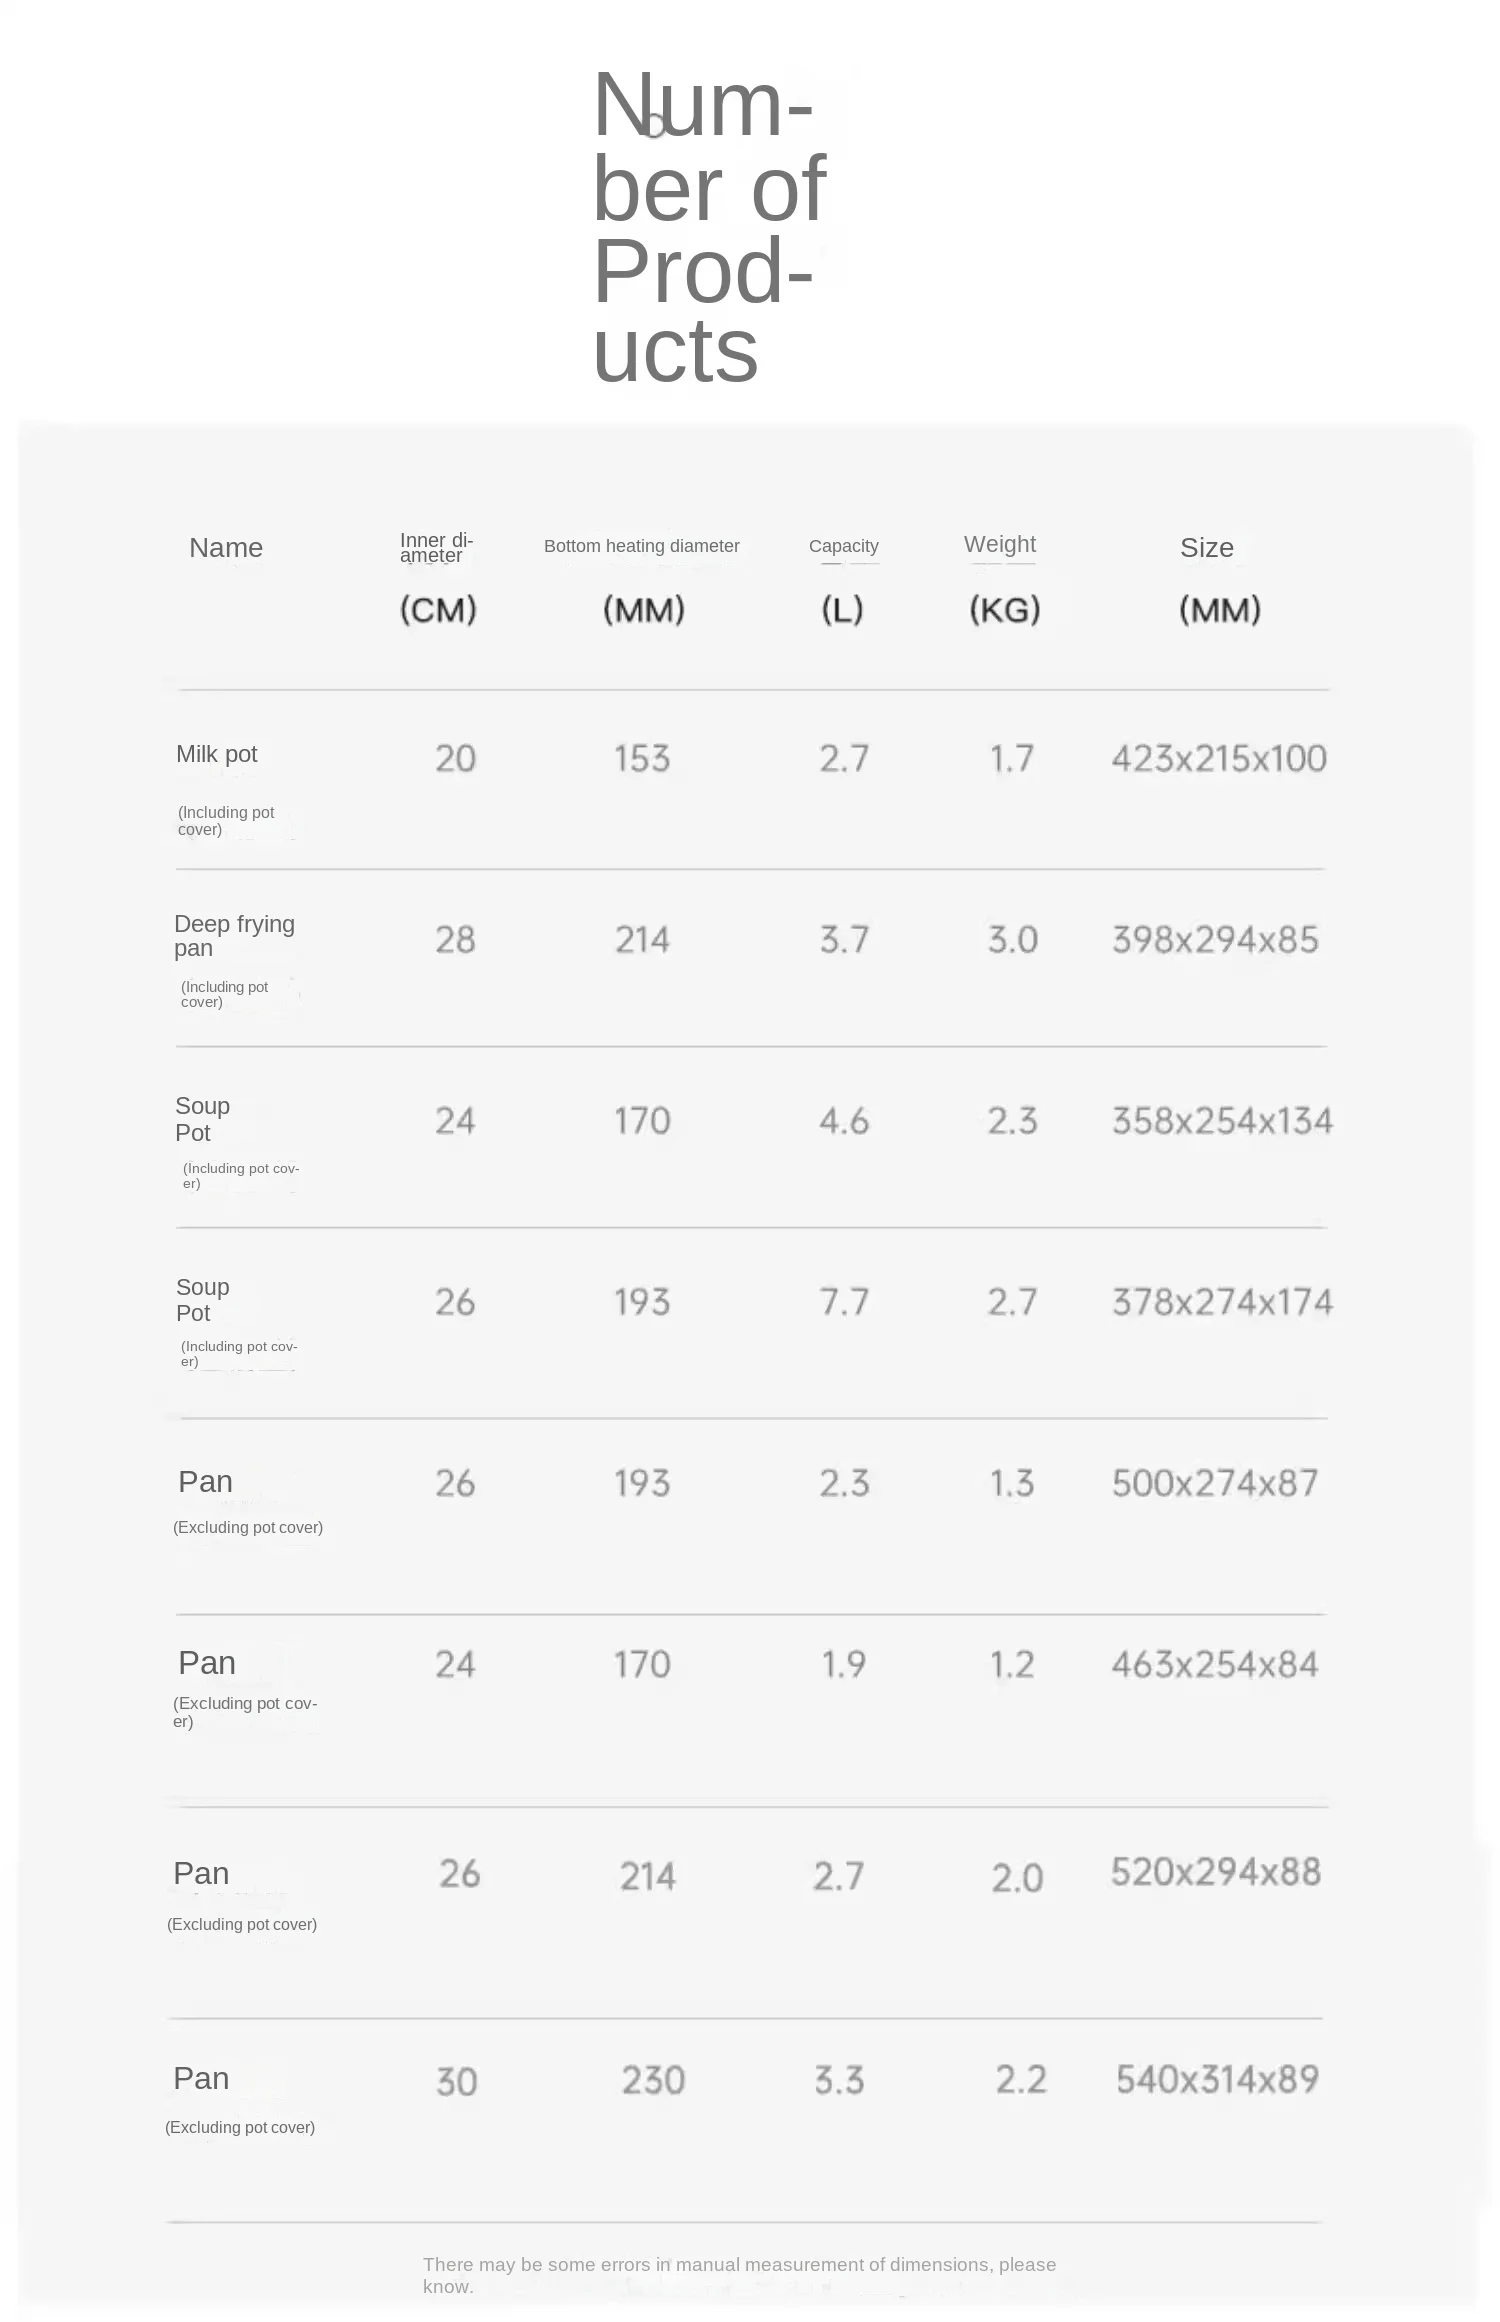
Task: Click the size value 398x294x85
Action: coord(1215,940)
